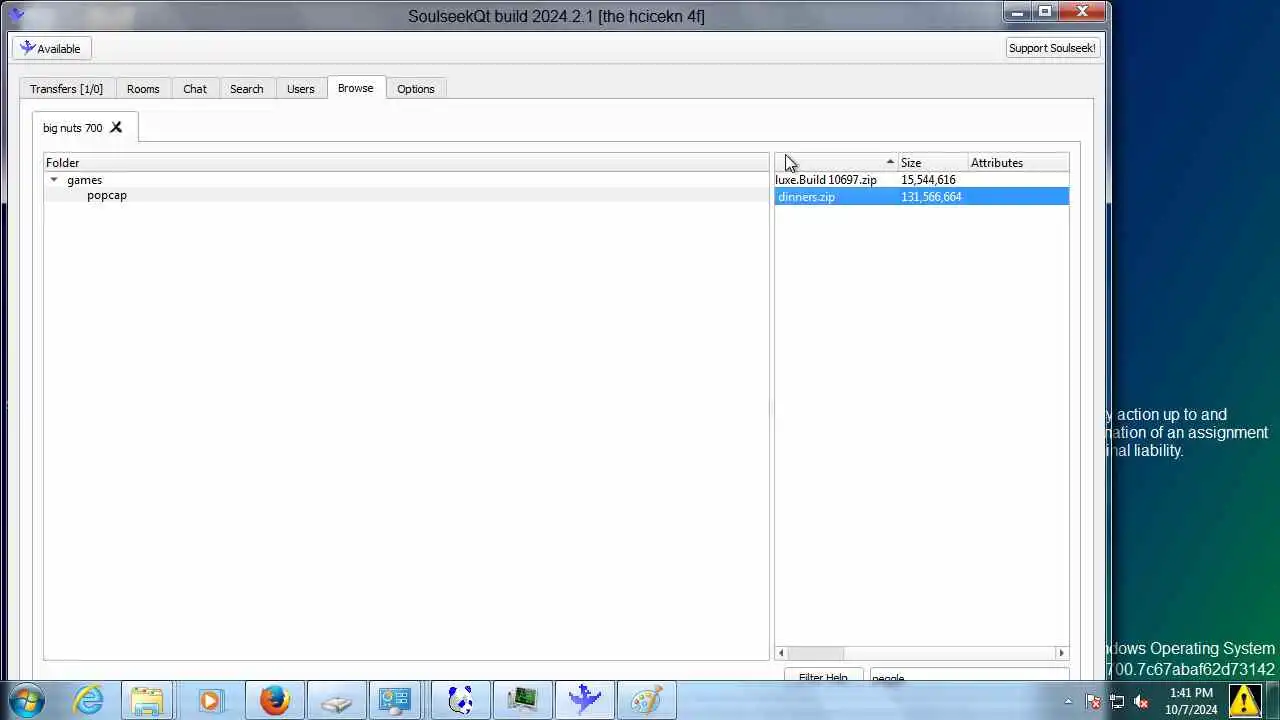Maximize the SoulseekQt window
The image size is (1280, 720).
(x=1045, y=12)
